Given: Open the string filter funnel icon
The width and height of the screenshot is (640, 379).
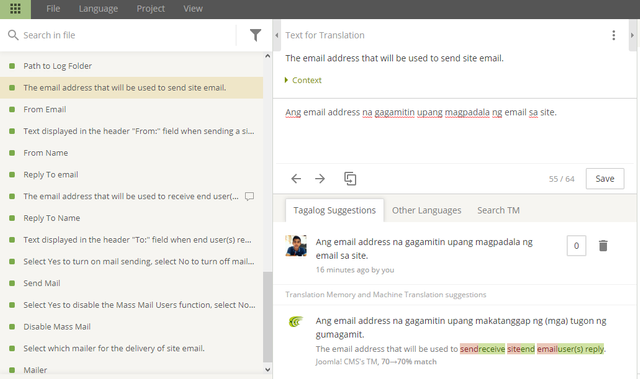Looking at the screenshot, I should click(255, 35).
